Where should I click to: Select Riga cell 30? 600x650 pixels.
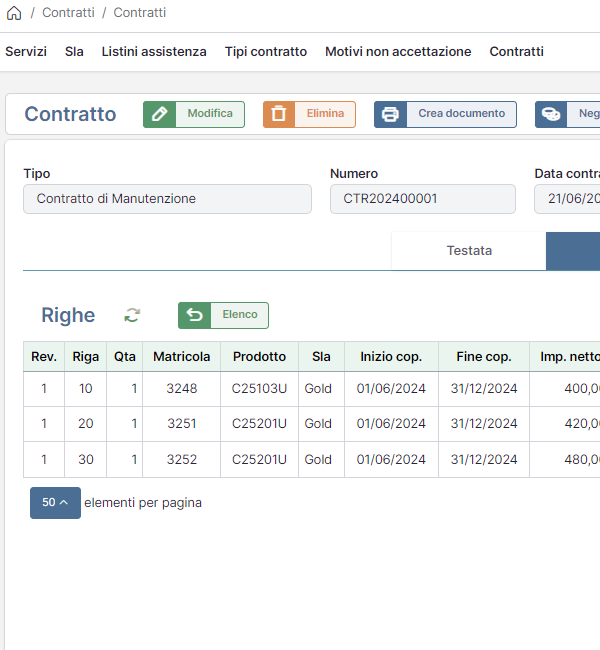tap(85, 459)
